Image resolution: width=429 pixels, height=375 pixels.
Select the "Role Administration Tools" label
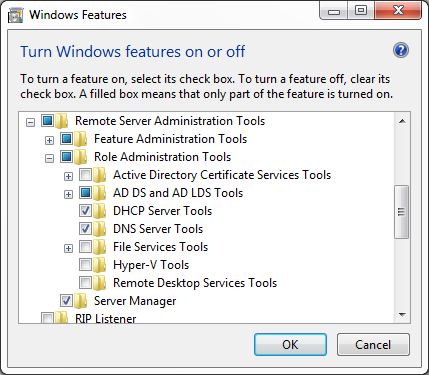pos(162,157)
